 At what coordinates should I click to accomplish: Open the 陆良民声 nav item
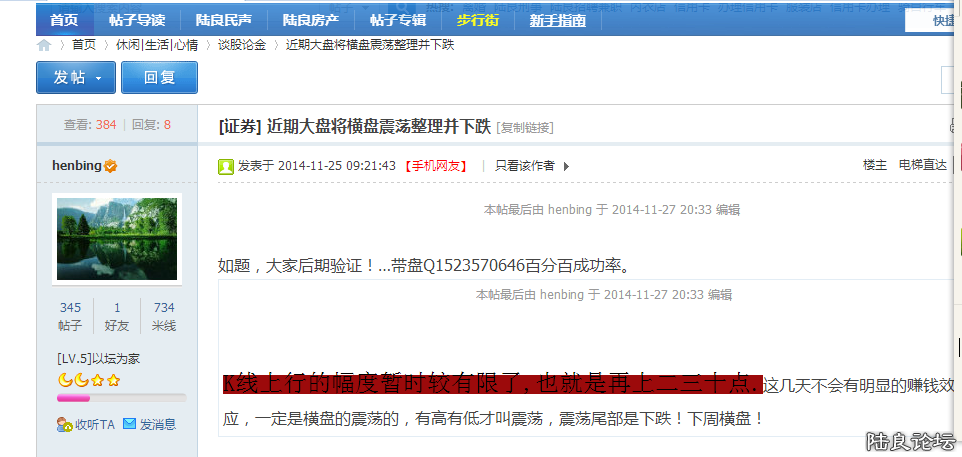coord(224,20)
